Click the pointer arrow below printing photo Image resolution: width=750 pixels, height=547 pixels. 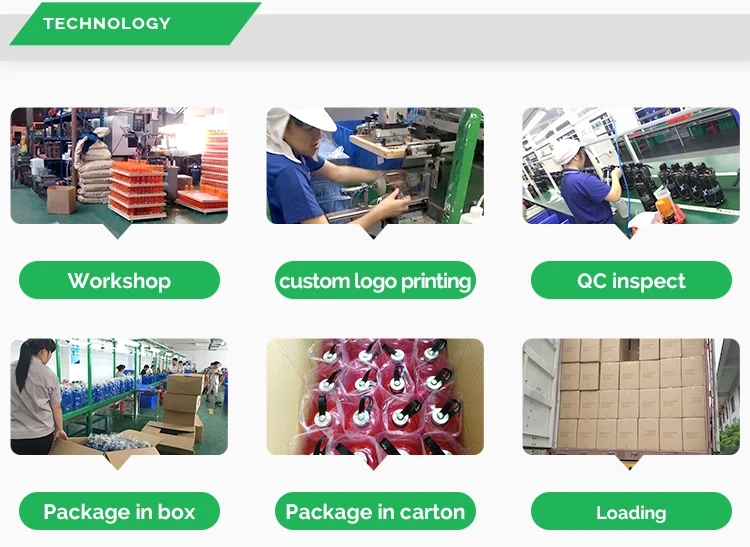pyautogui.click(x=374, y=231)
